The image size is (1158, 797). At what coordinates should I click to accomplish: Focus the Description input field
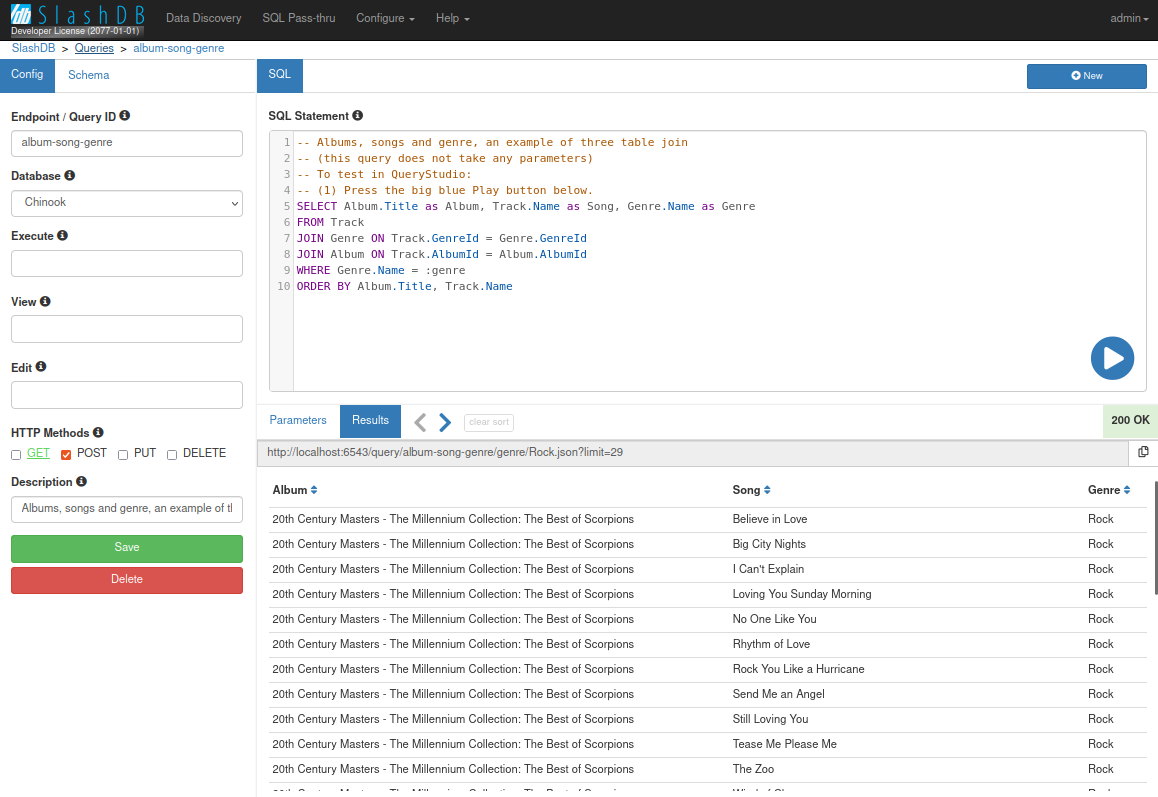coord(127,509)
